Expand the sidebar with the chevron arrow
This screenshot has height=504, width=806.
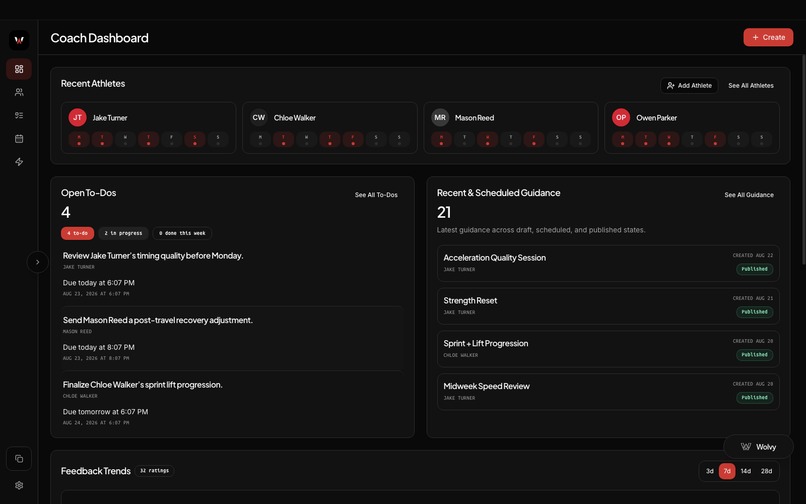click(38, 262)
